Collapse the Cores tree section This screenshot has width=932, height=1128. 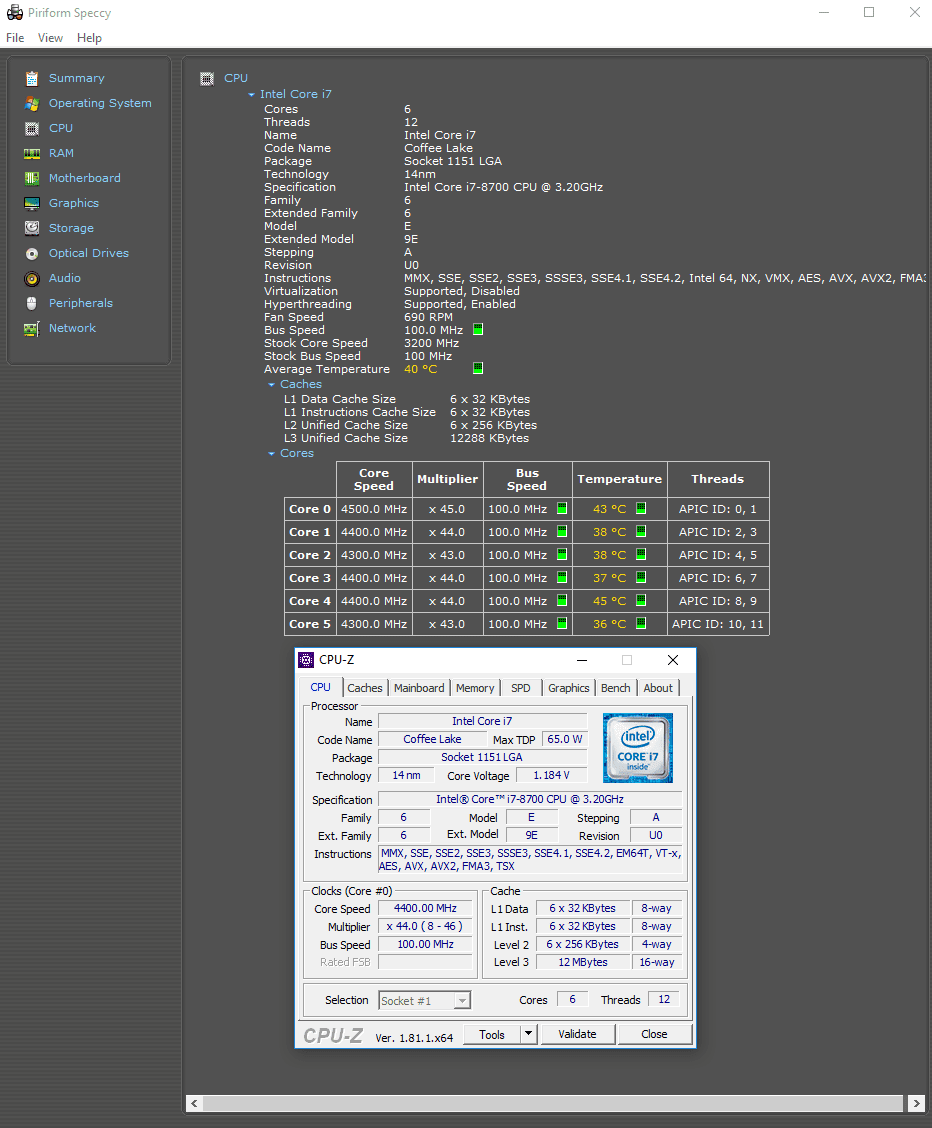271,454
